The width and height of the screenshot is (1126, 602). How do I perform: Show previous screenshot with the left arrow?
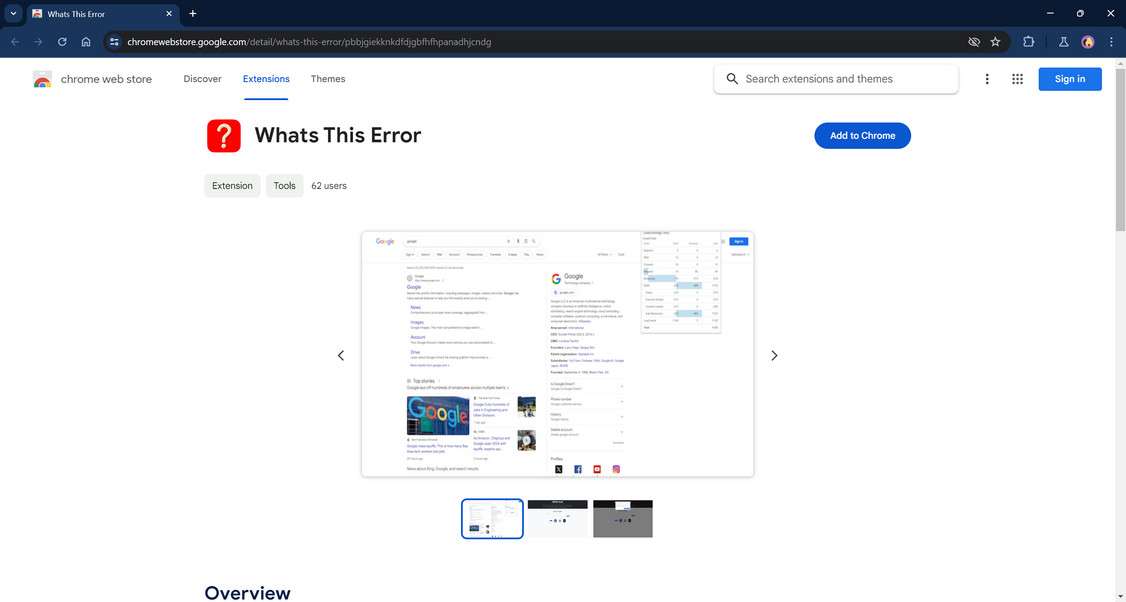pos(340,355)
